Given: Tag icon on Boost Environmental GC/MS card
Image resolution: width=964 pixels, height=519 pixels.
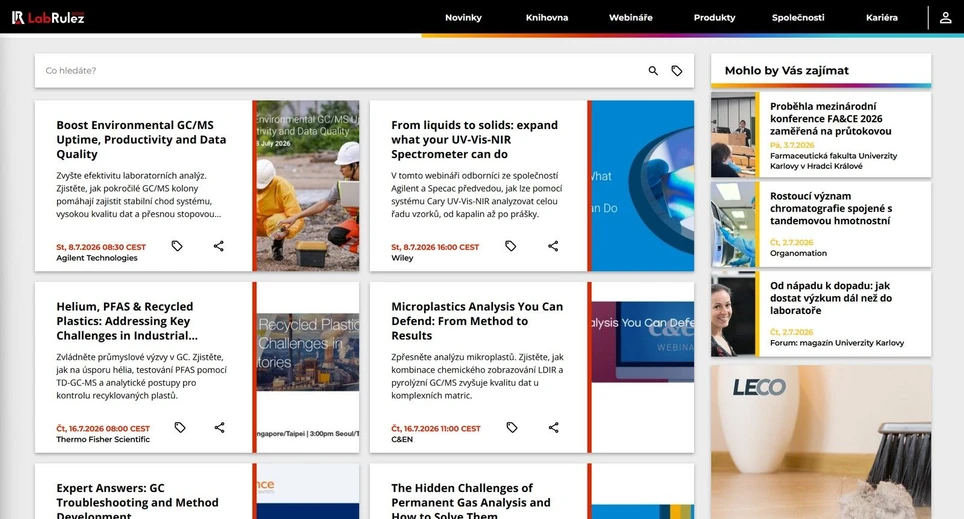Looking at the screenshot, I should [x=177, y=246].
